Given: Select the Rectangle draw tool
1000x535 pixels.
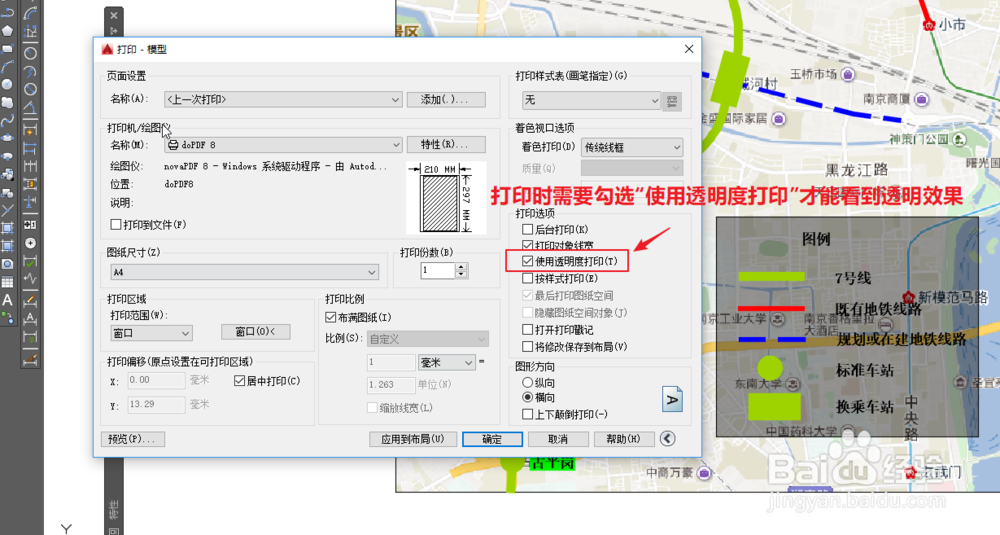Looking at the screenshot, I should point(7,48).
